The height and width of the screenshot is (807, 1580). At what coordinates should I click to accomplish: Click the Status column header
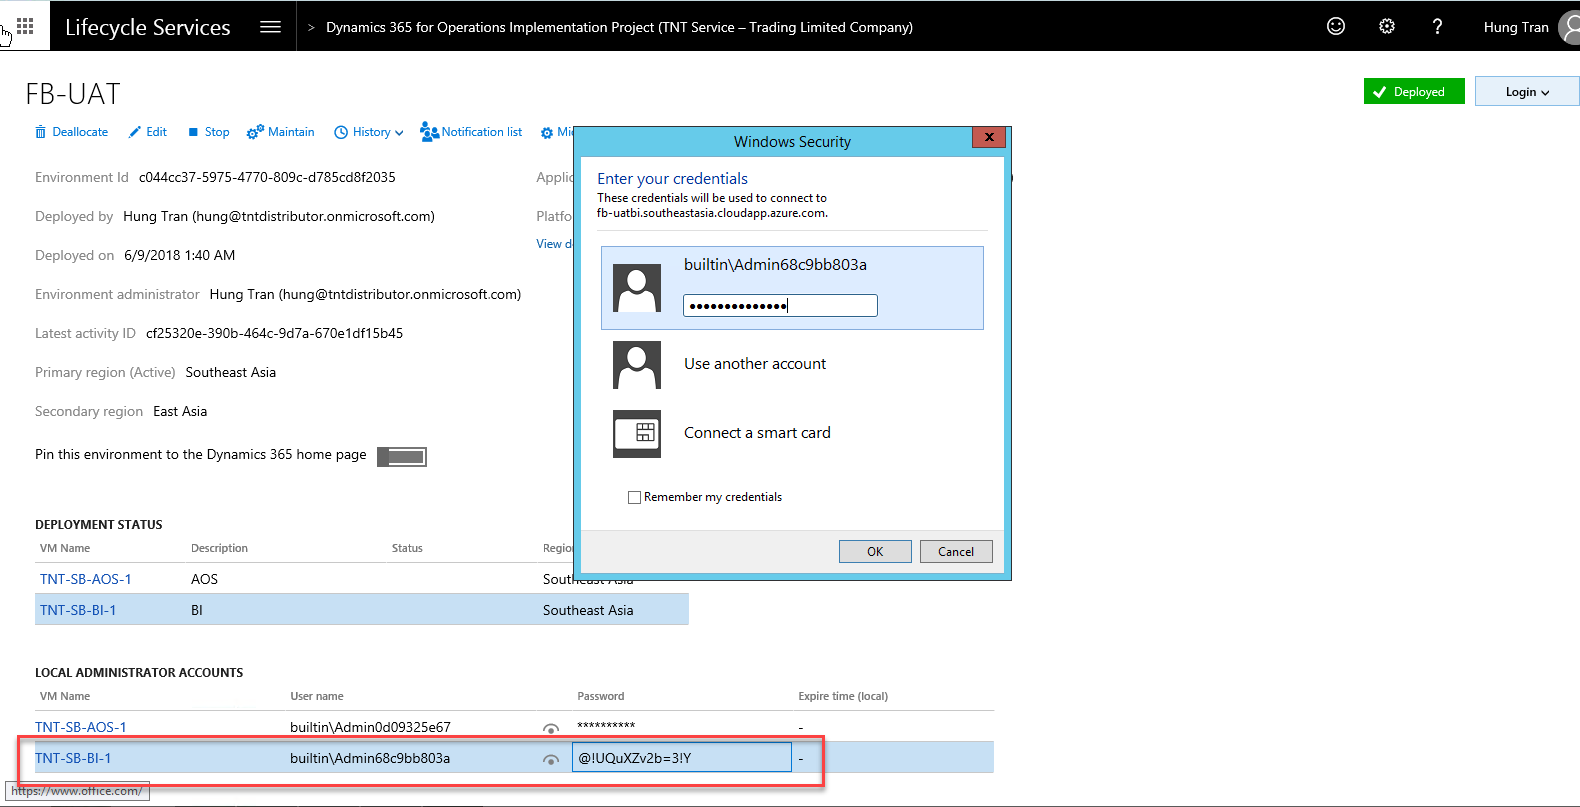(x=407, y=548)
